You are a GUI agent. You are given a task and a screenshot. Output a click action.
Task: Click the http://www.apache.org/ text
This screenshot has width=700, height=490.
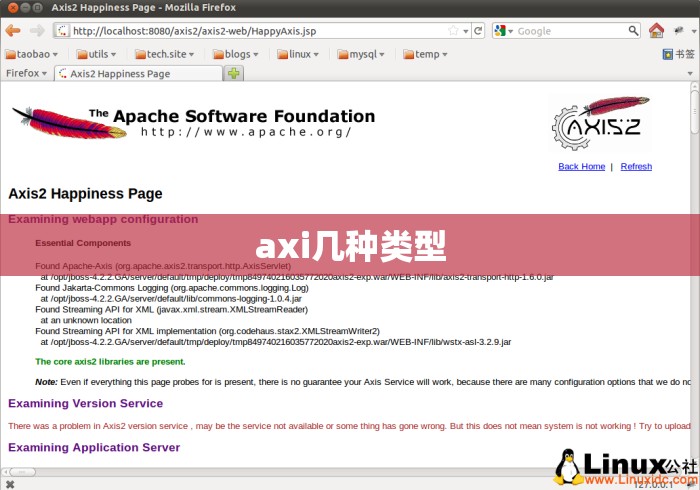246,132
